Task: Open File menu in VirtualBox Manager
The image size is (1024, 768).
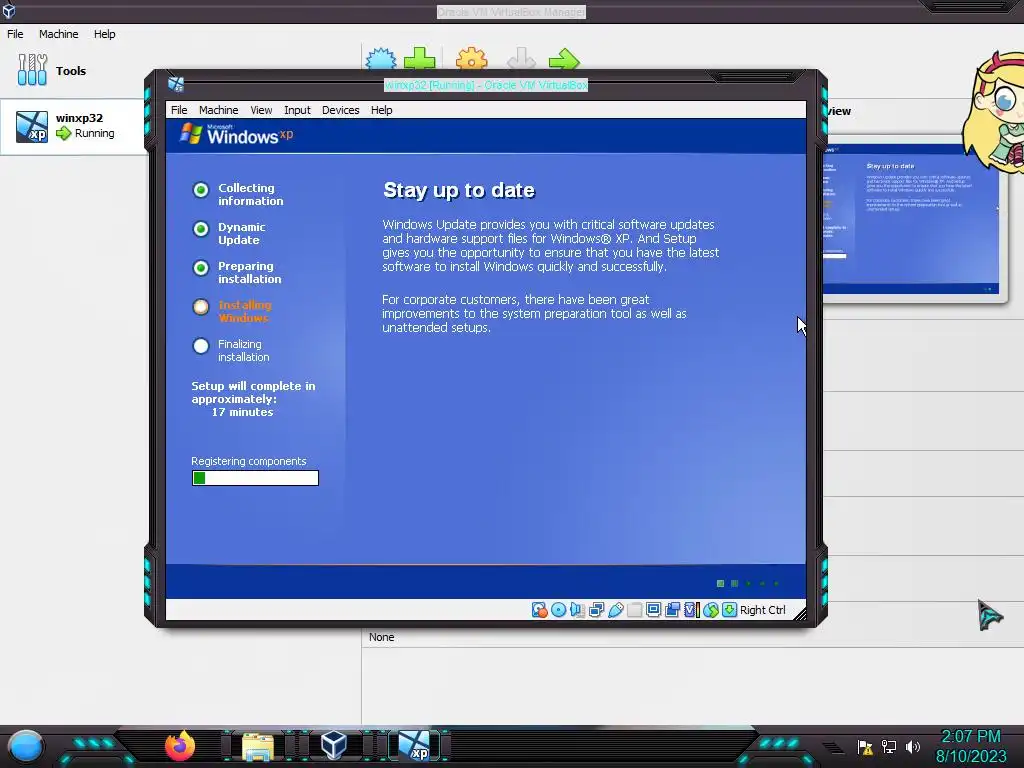Action: [15, 34]
